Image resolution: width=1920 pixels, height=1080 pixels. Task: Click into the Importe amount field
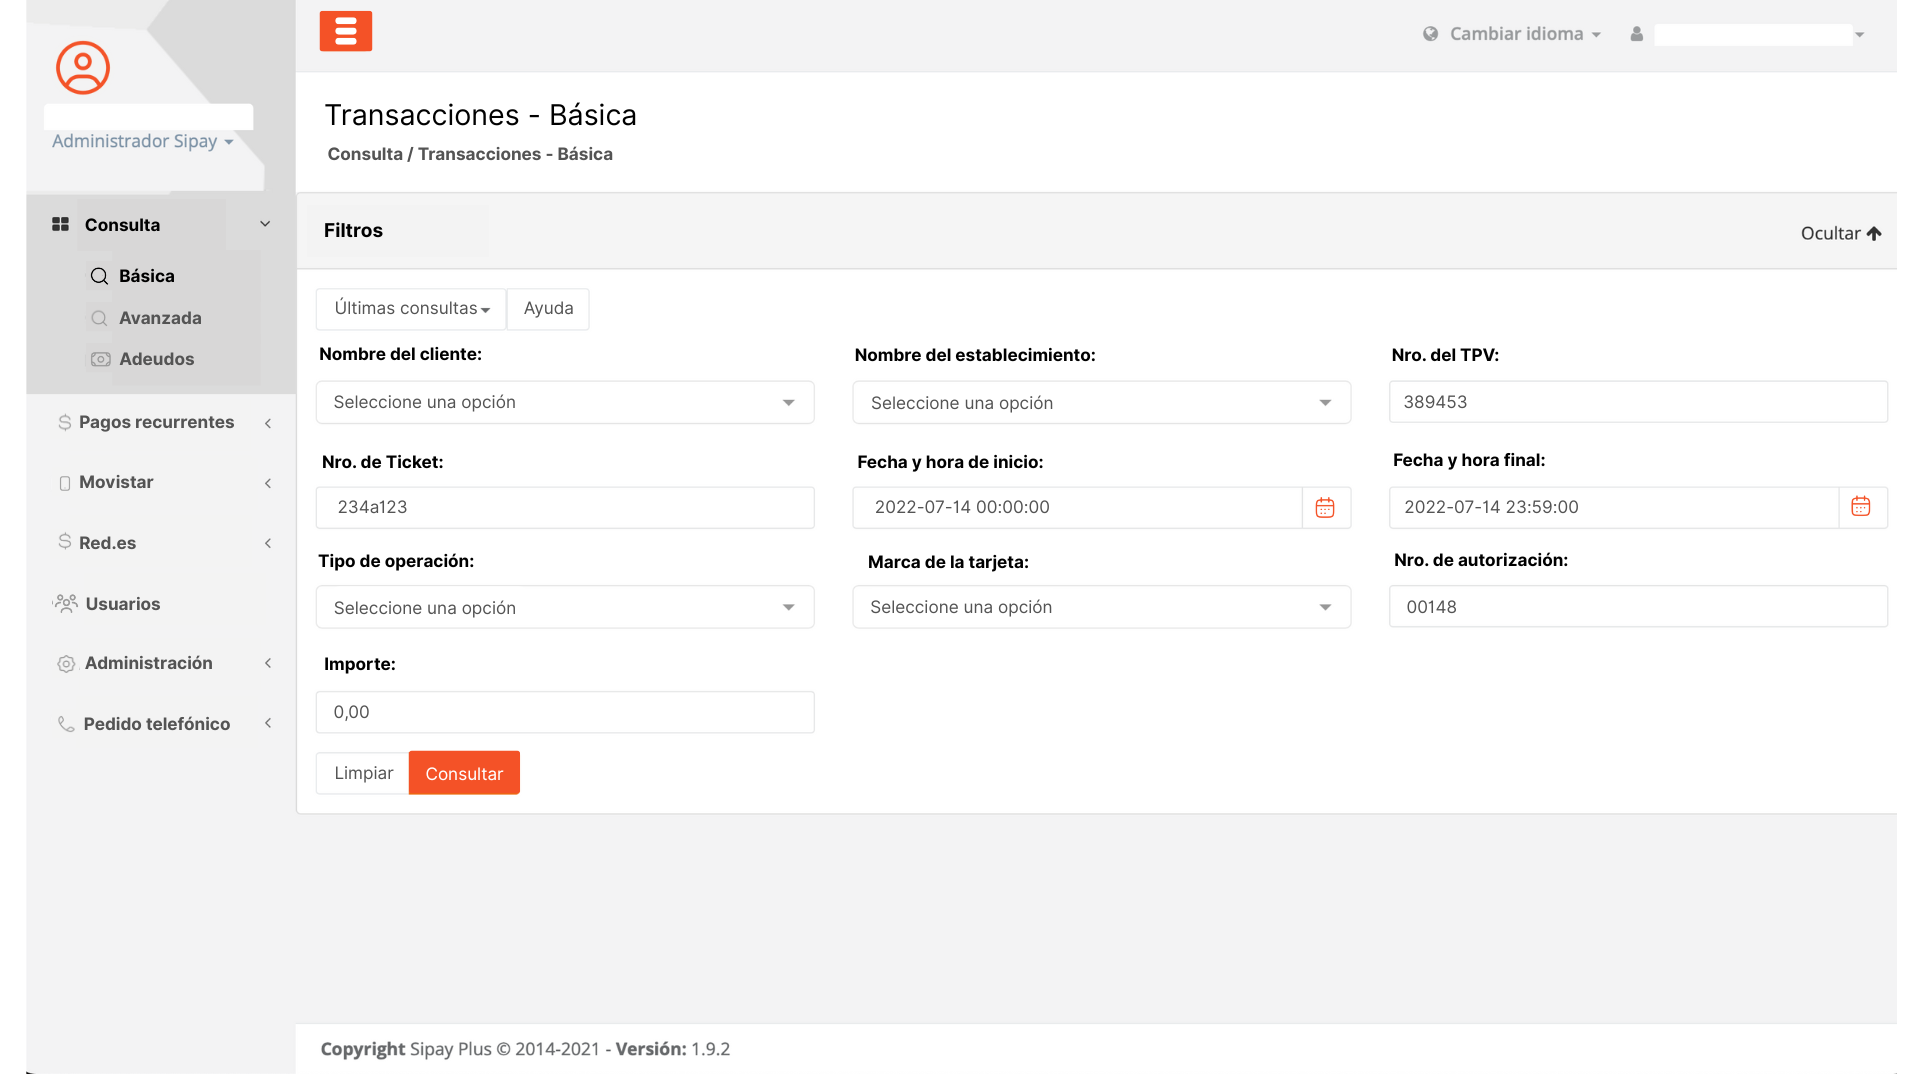tap(565, 712)
